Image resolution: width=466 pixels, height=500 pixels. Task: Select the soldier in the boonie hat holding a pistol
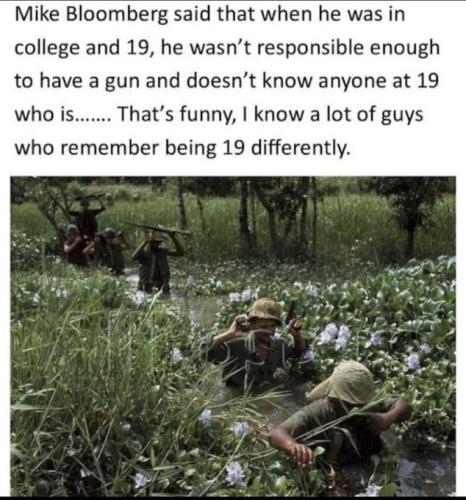point(257,343)
